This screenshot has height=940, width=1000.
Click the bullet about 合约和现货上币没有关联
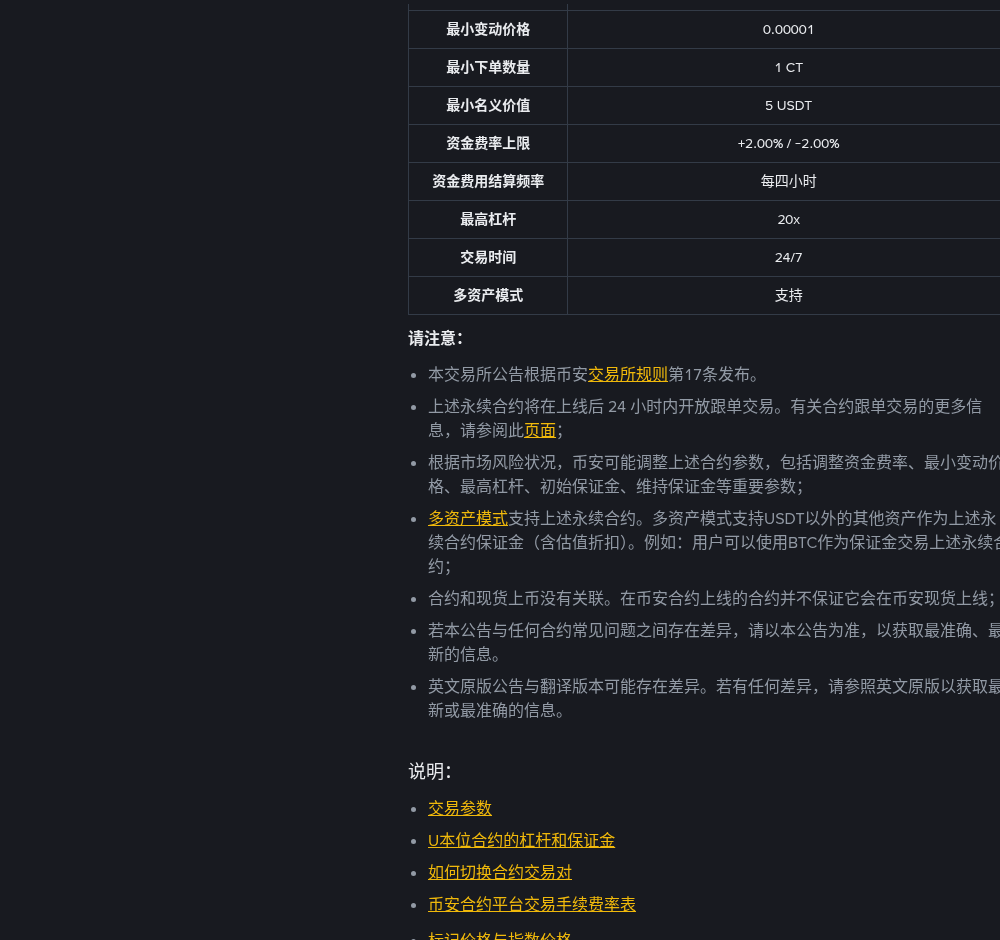pos(712,598)
